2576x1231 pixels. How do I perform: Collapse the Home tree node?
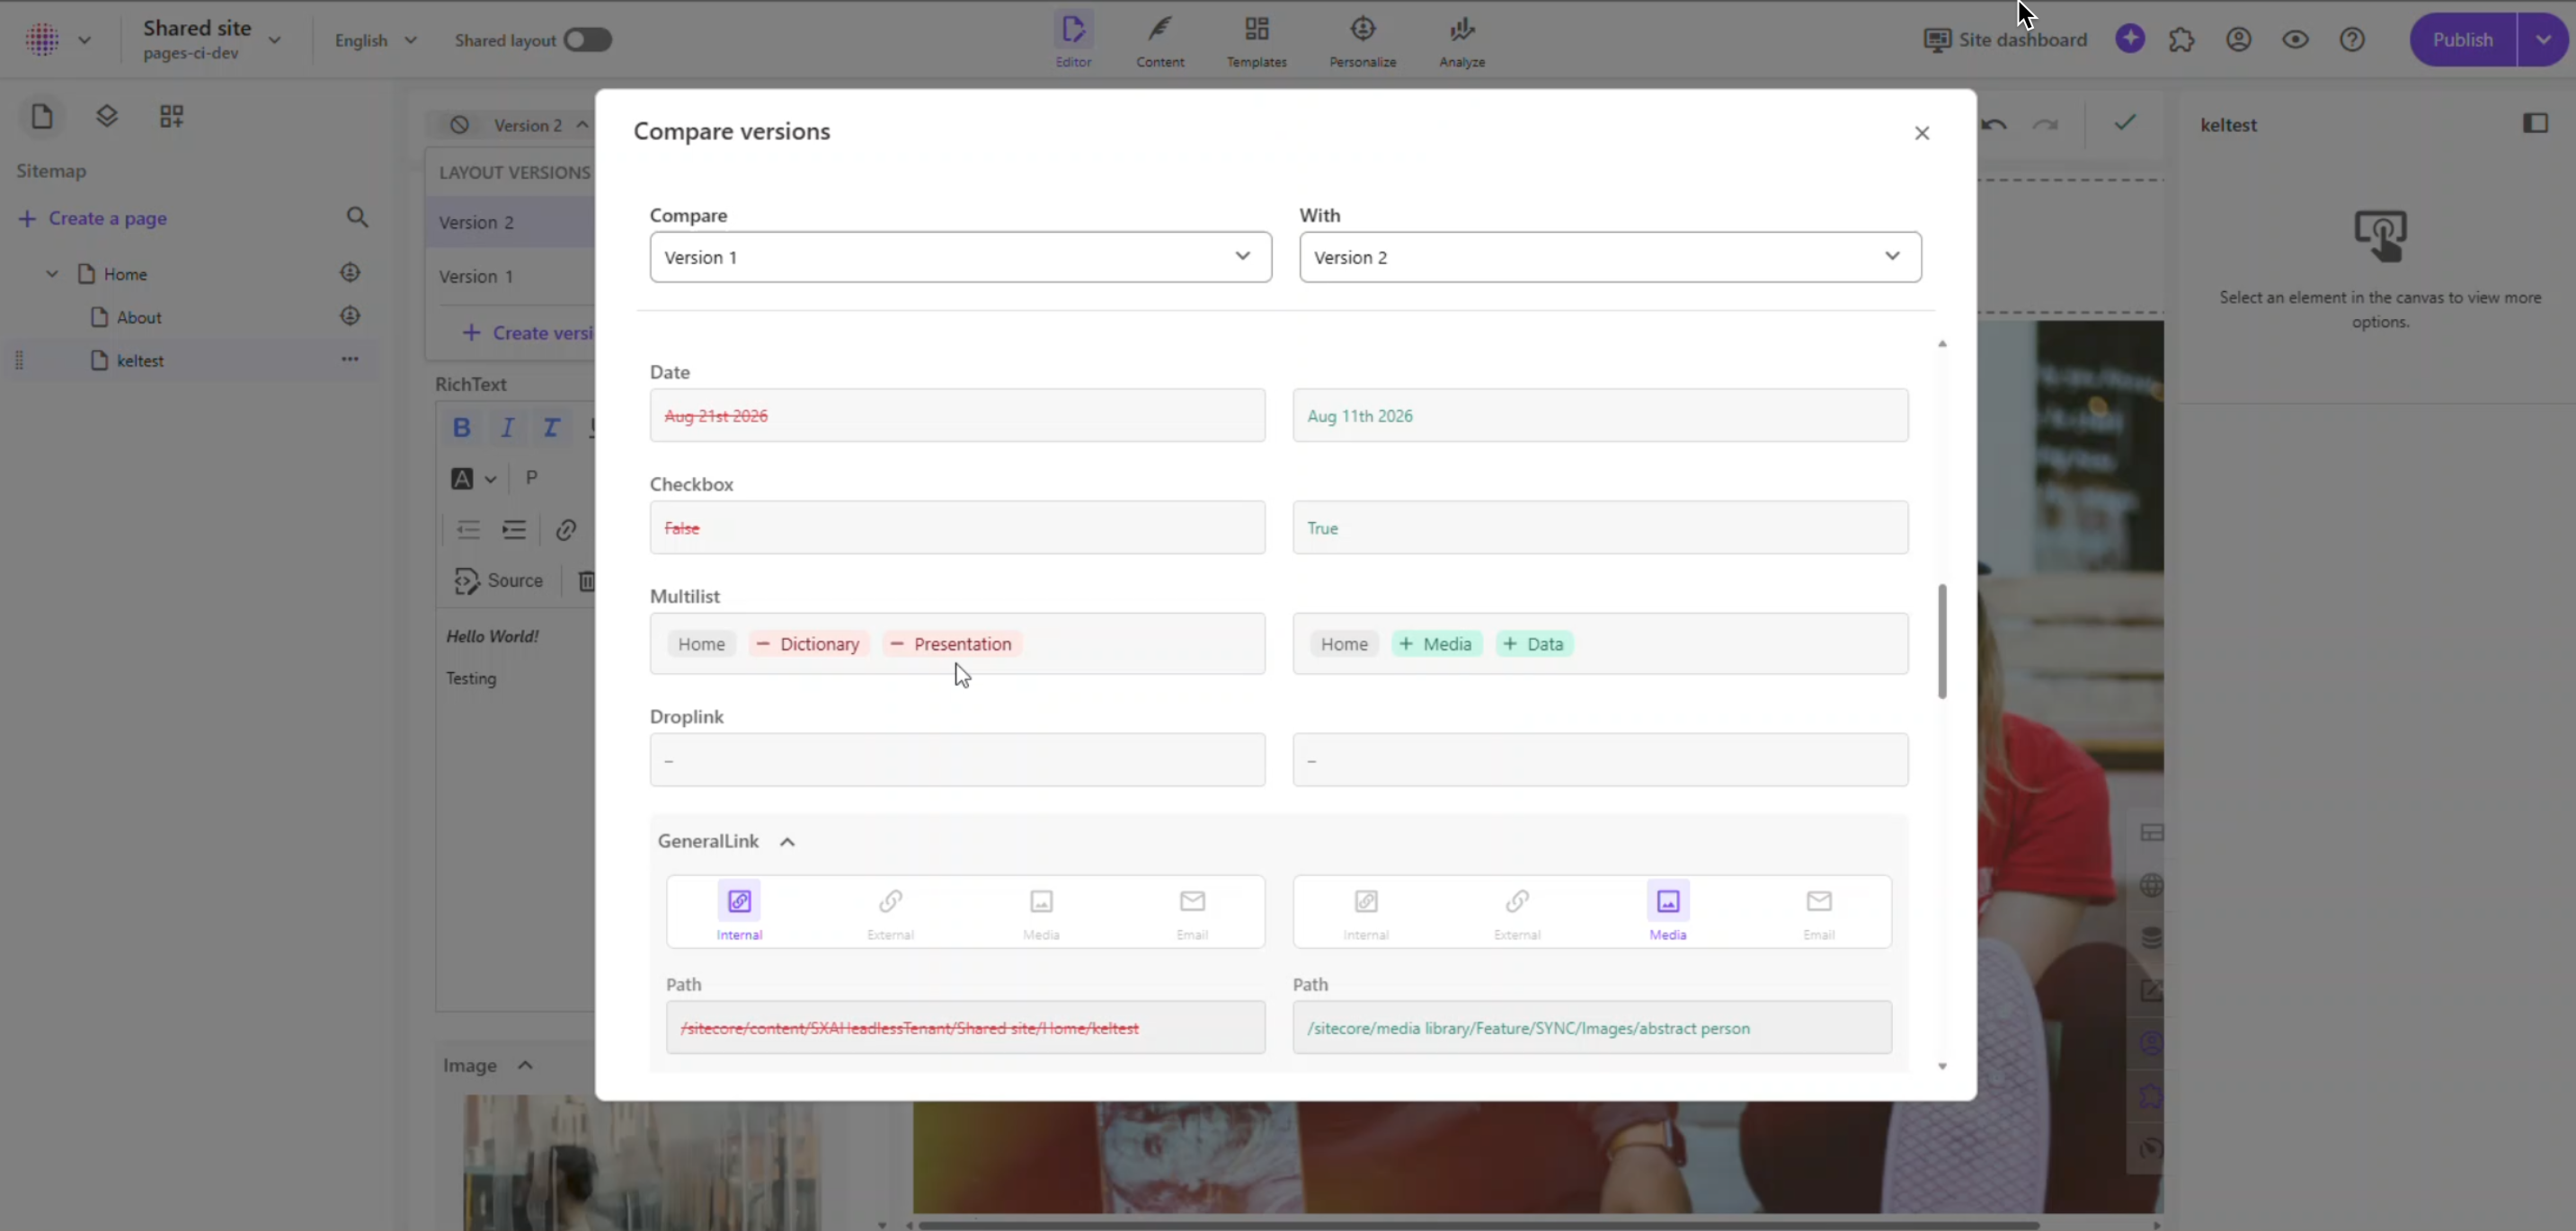coord(52,273)
